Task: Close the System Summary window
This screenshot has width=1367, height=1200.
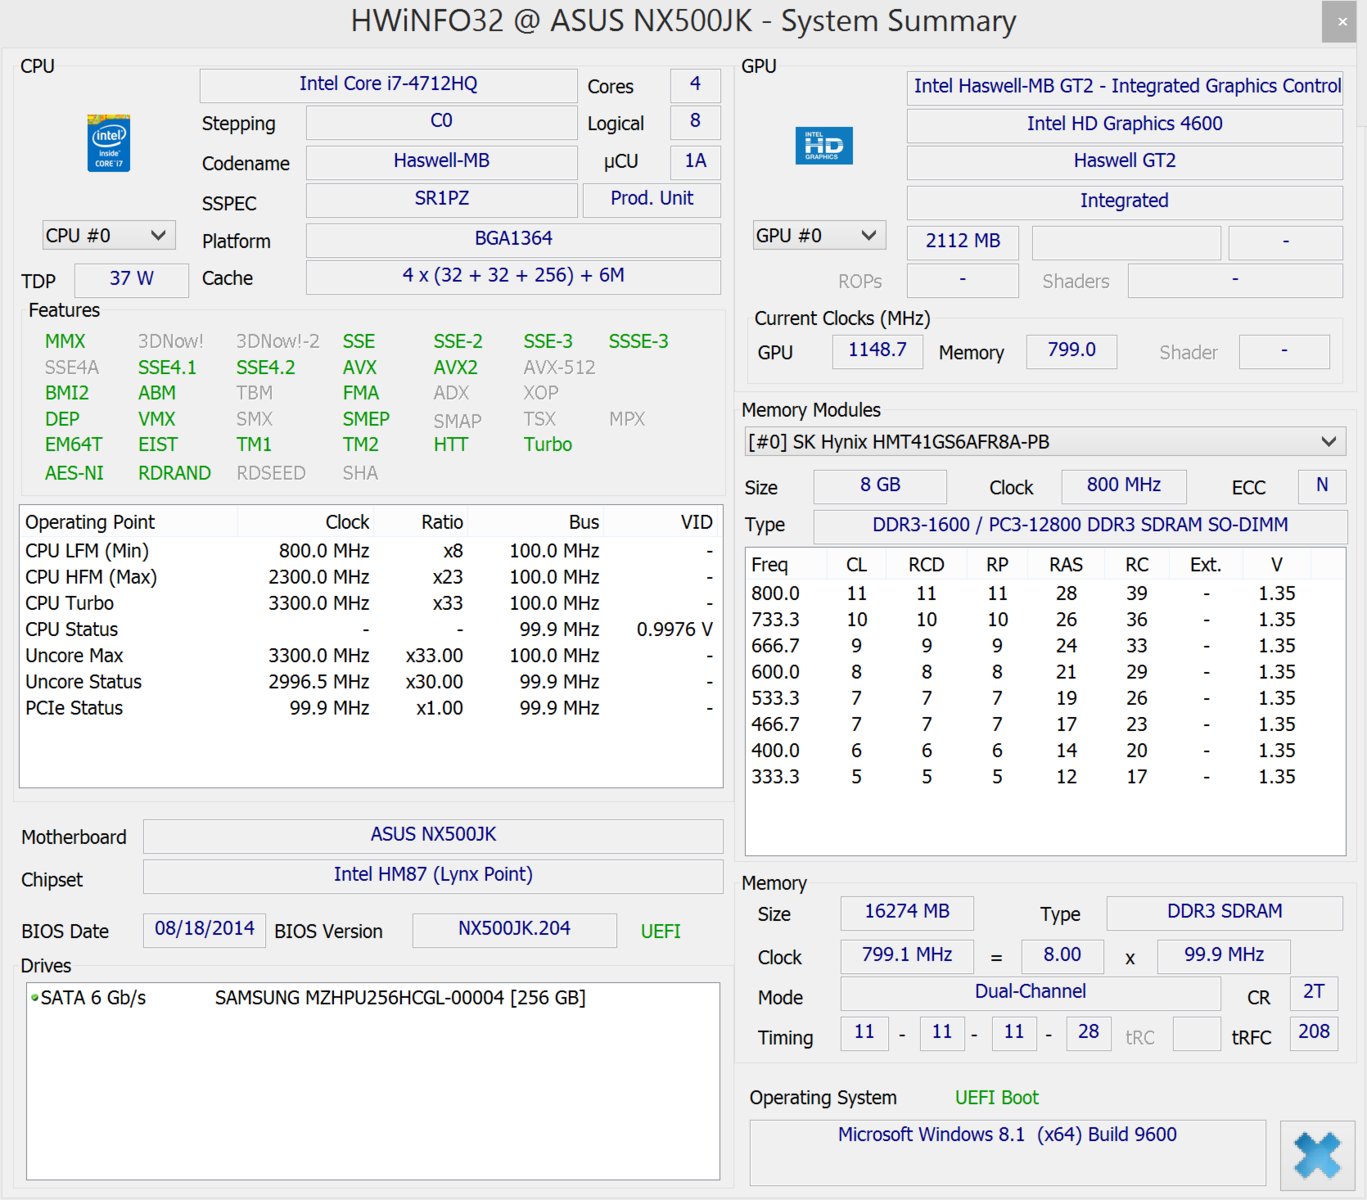Action: point(1340,22)
